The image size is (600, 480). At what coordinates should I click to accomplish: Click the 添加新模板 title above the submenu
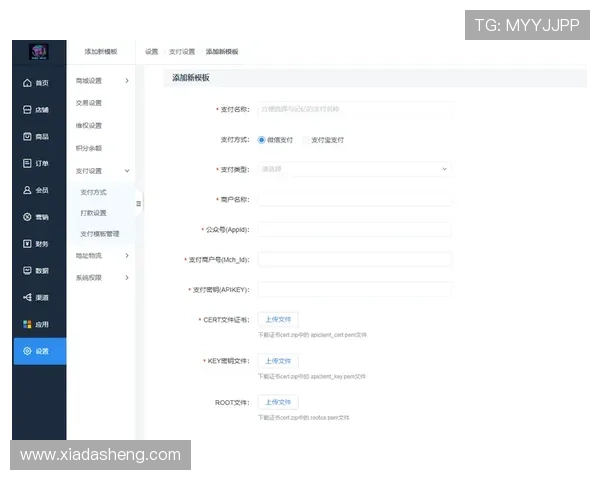[x=101, y=52]
